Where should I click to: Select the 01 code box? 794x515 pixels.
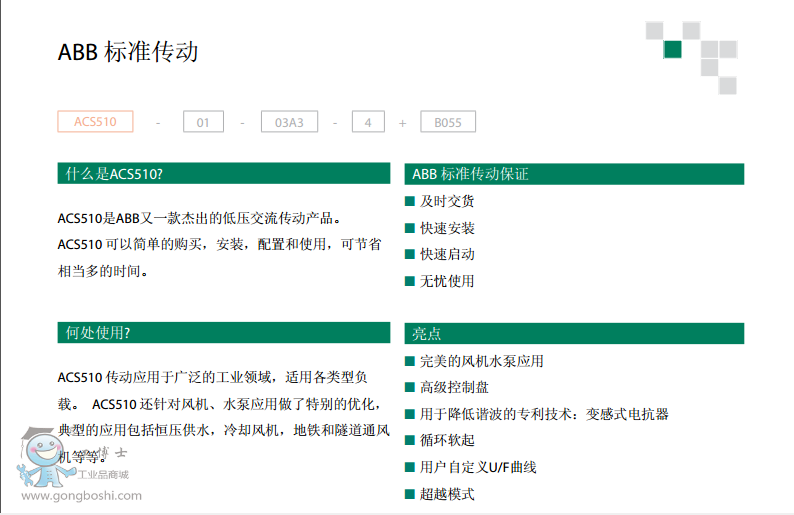[203, 123]
